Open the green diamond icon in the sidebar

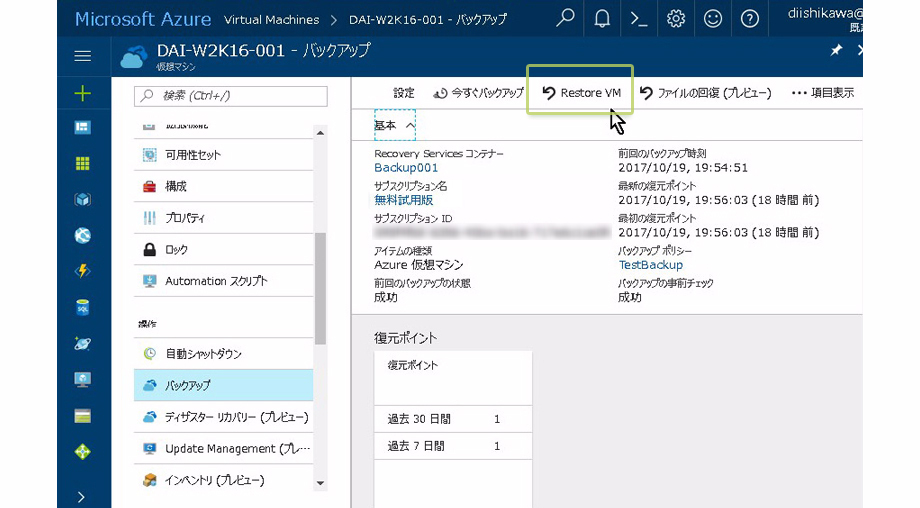point(83,452)
